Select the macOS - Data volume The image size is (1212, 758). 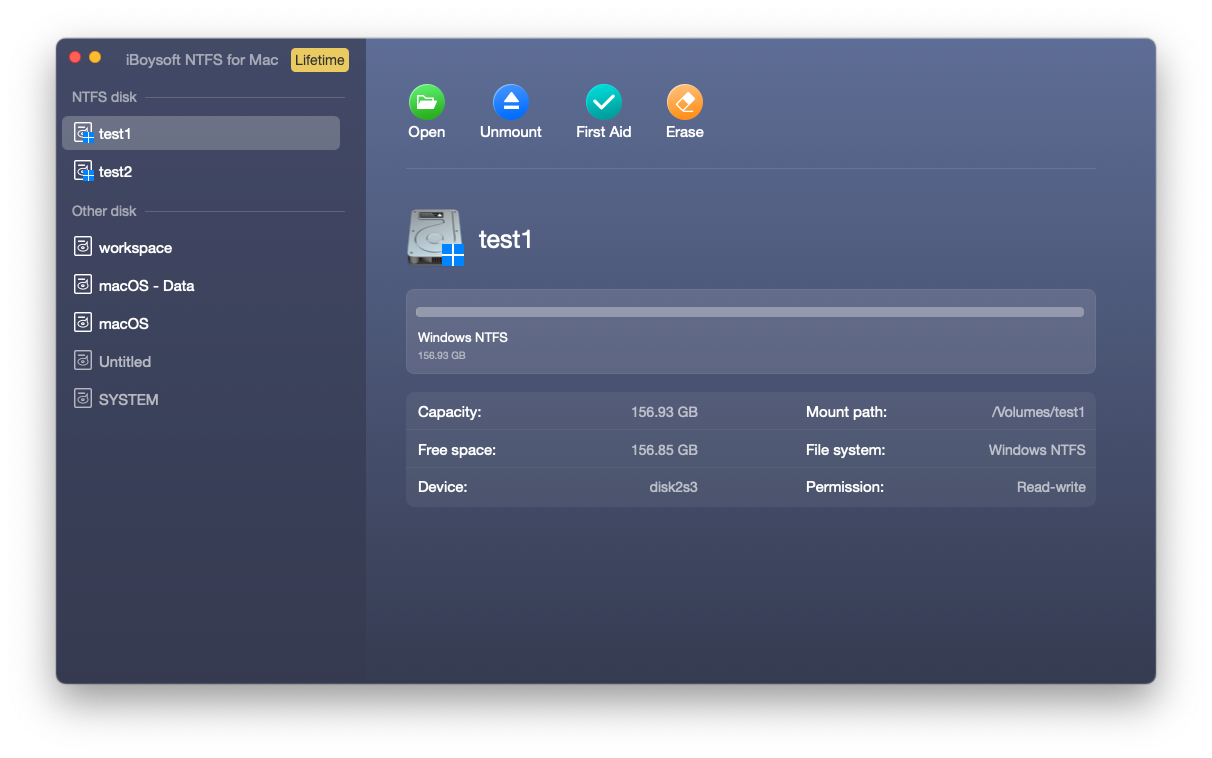pyautogui.click(x=201, y=285)
